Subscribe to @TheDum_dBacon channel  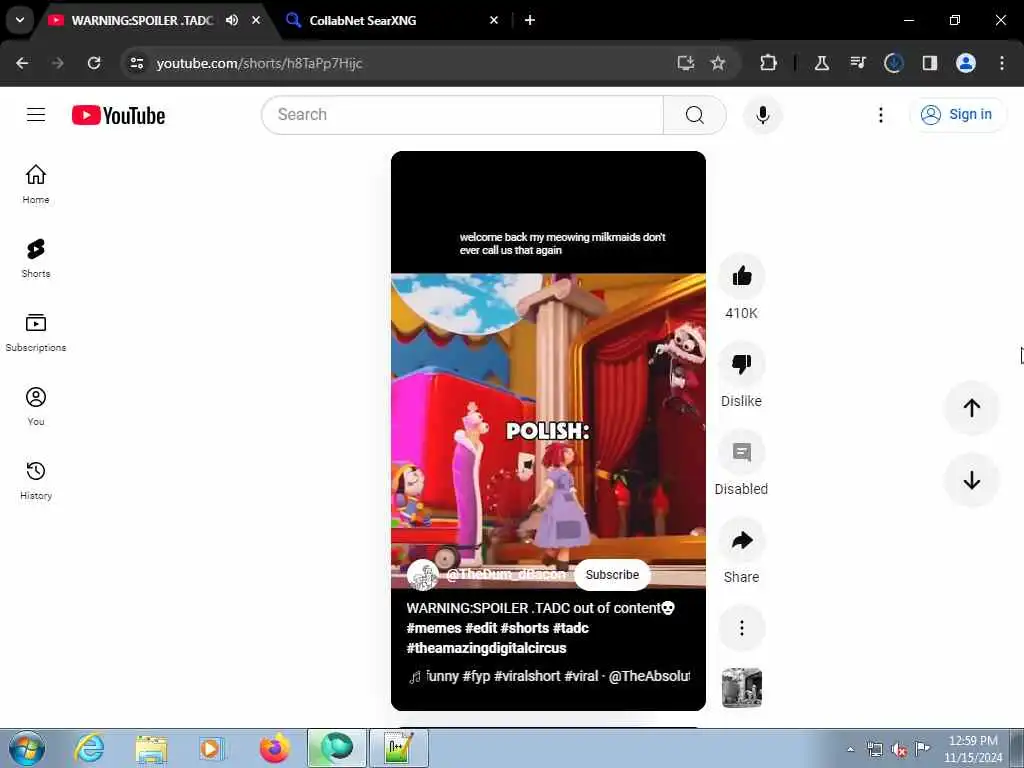point(612,575)
